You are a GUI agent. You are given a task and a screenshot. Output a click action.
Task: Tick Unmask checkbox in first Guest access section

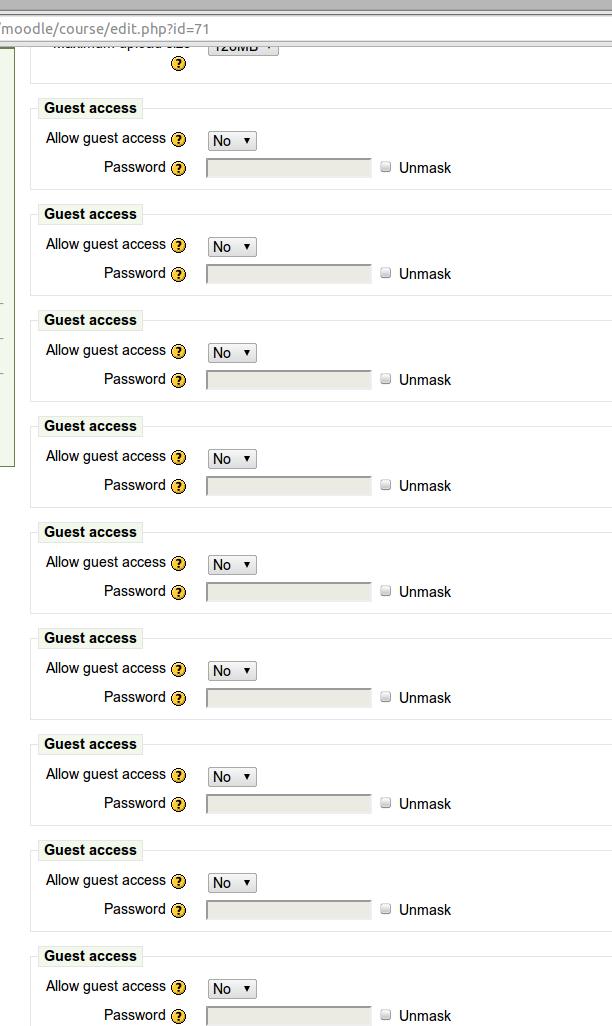coord(386,167)
